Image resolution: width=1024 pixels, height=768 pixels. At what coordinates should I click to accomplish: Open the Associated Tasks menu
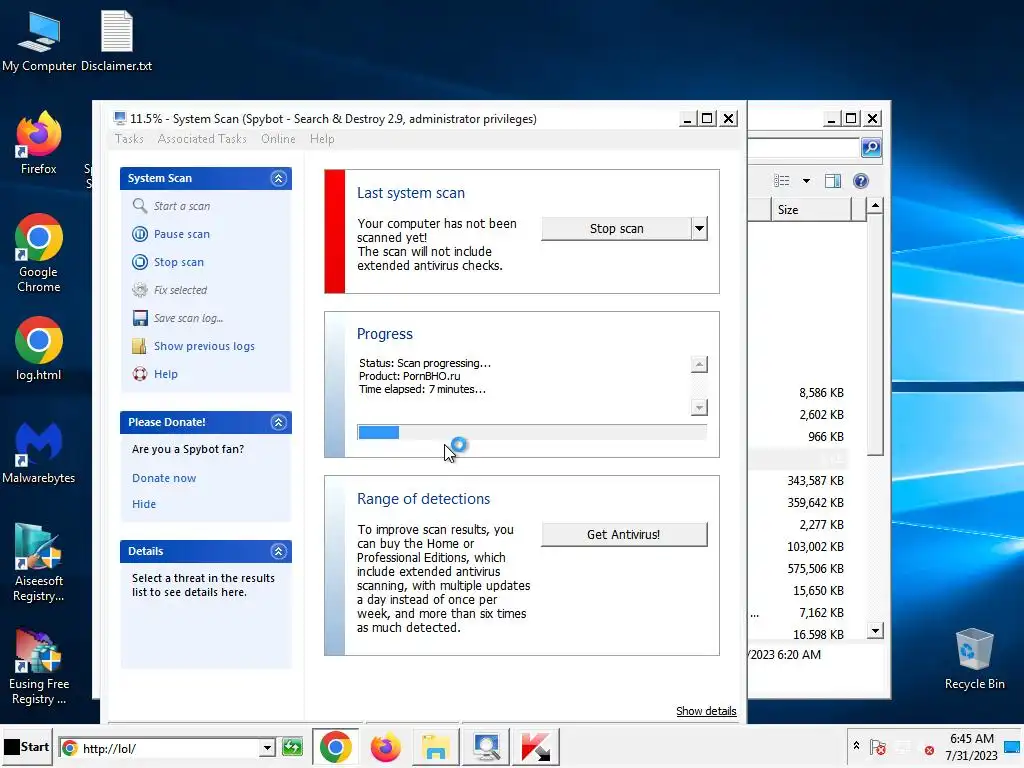coord(202,138)
